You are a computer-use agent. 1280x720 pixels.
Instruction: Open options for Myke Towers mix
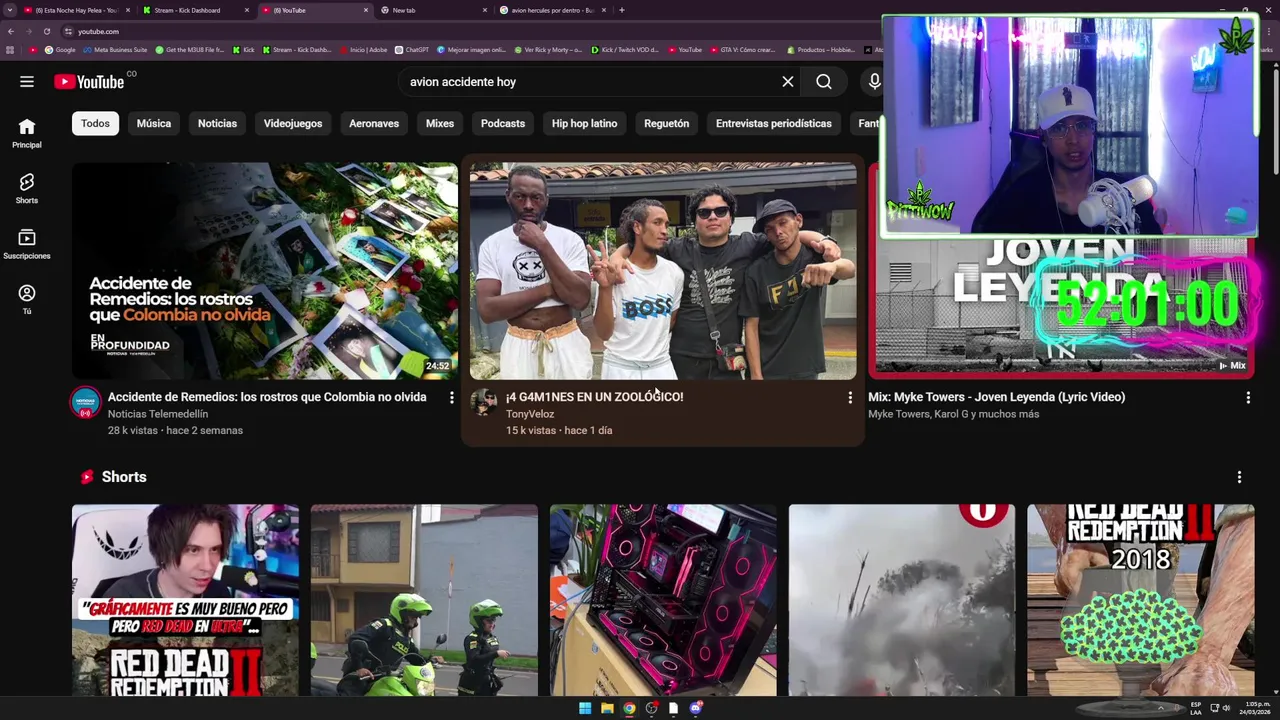(1248, 398)
